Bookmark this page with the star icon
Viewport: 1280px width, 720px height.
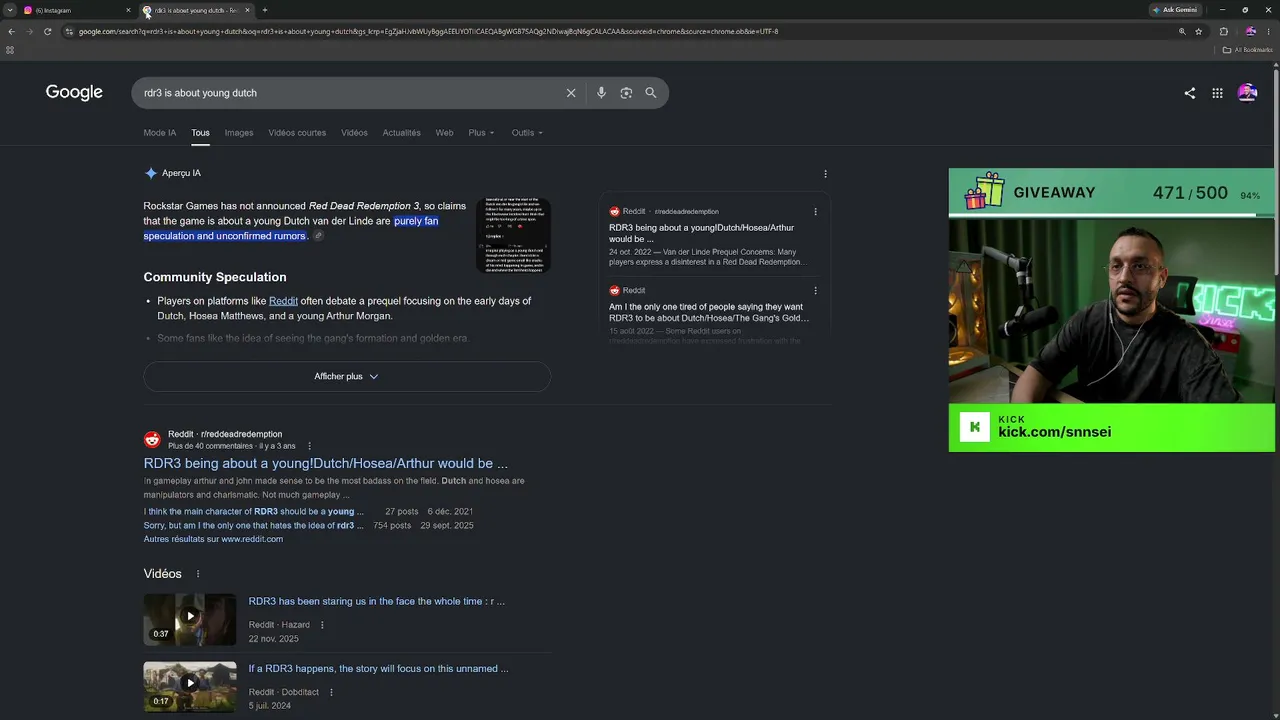pyautogui.click(x=1199, y=31)
